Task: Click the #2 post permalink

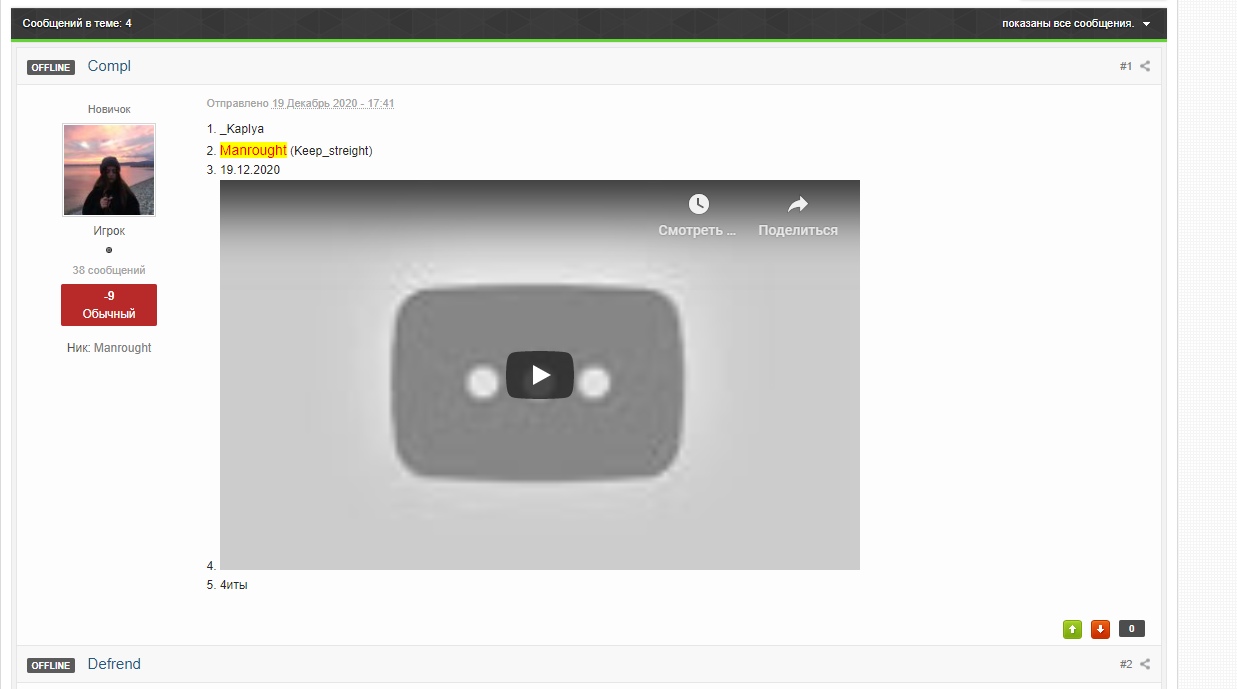Action: pyautogui.click(x=1125, y=665)
